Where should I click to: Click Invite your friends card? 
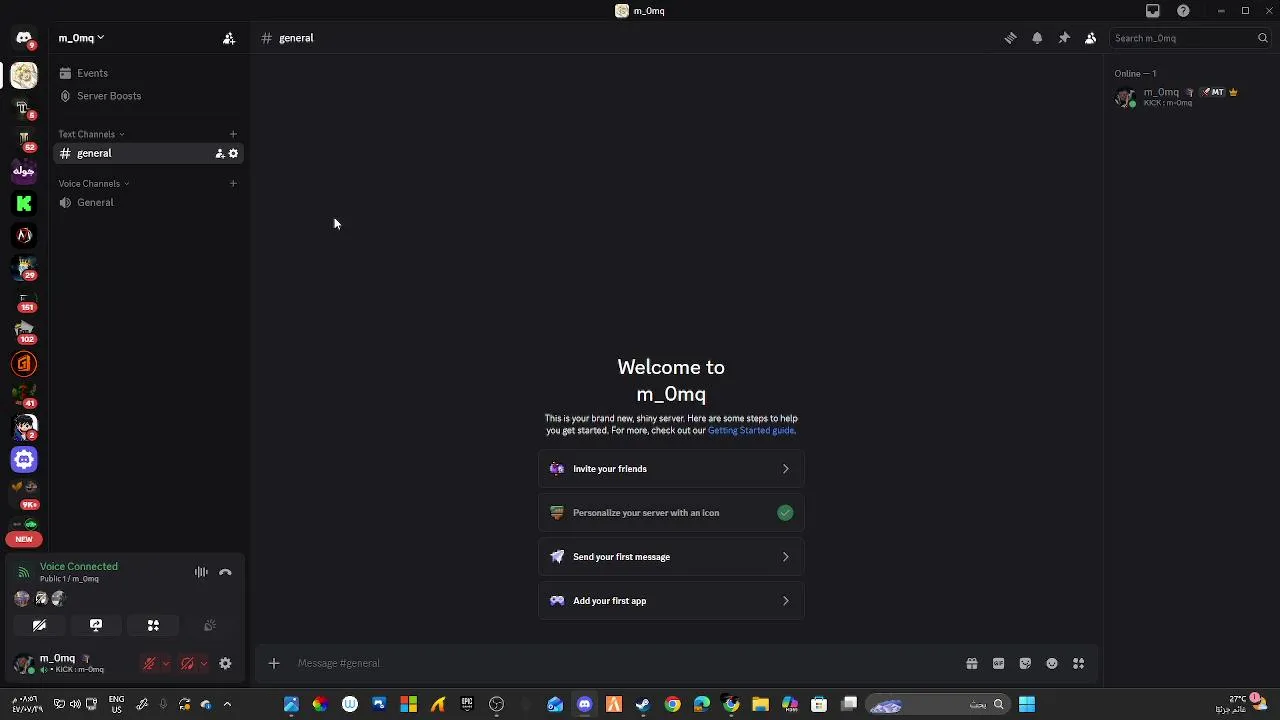(x=671, y=469)
